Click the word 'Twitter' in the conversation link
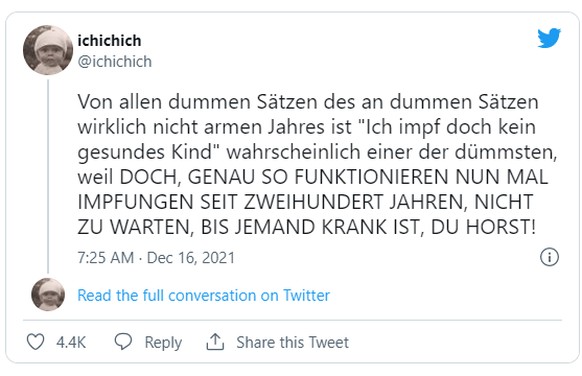This screenshot has width=582, height=376. (x=307, y=295)
